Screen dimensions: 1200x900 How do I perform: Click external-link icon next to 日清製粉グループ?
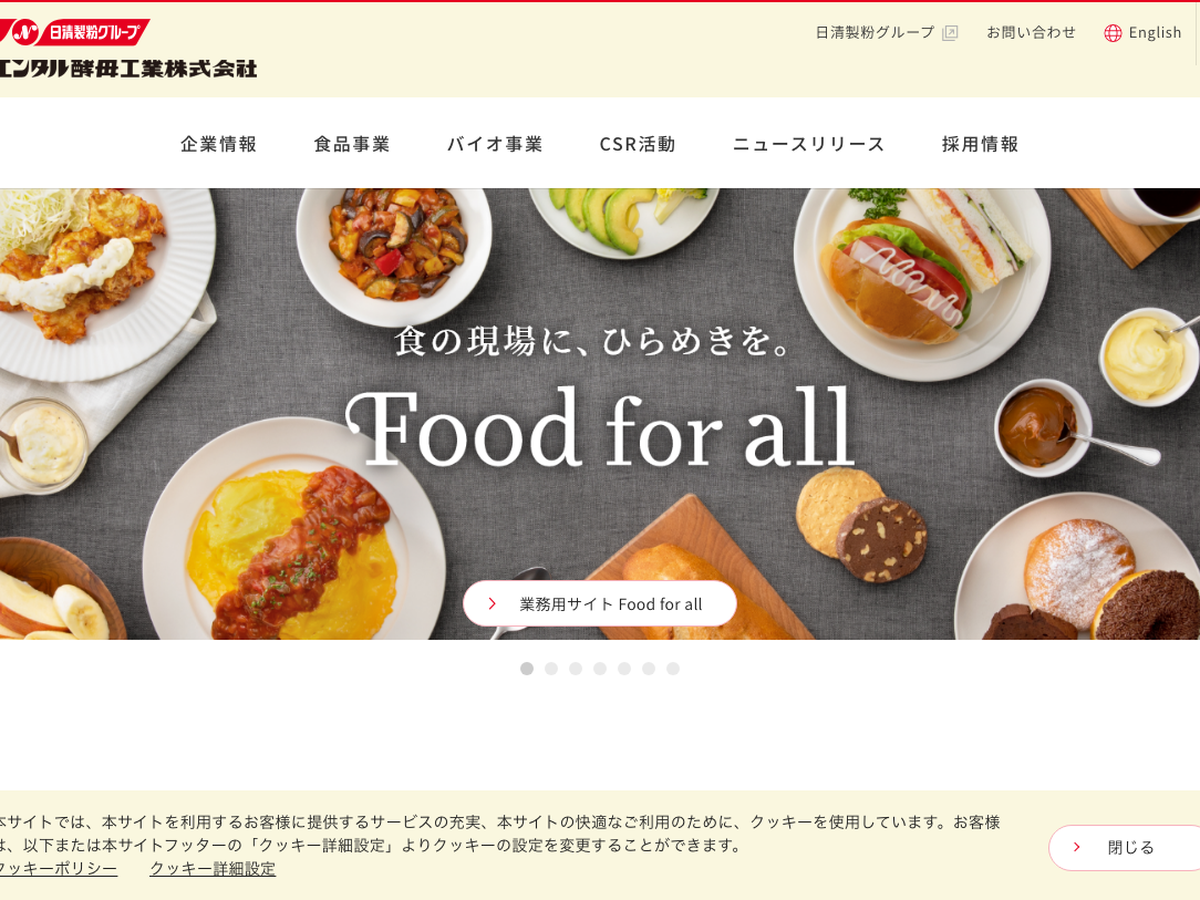click(x=950, y=33)
